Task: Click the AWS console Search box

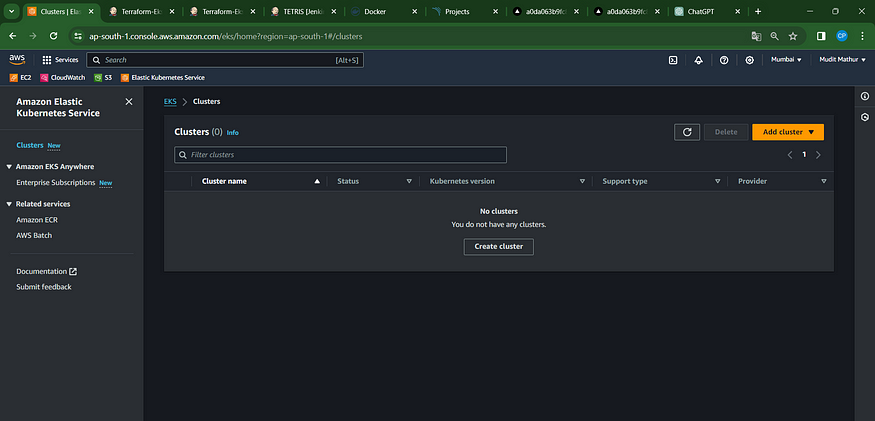Action: click(225, 60)
